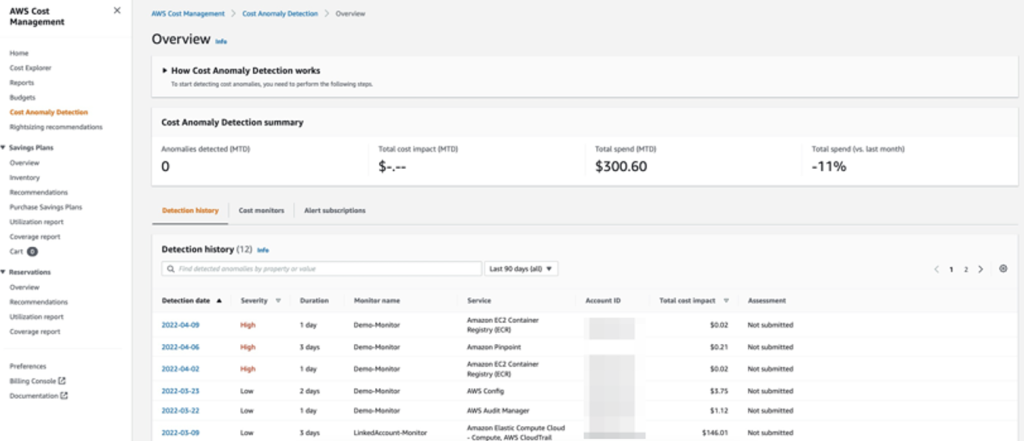This screenshot has height=441, width=1024.
Task: Click in the find detected anomalies search field
Action: coord(321,269)
